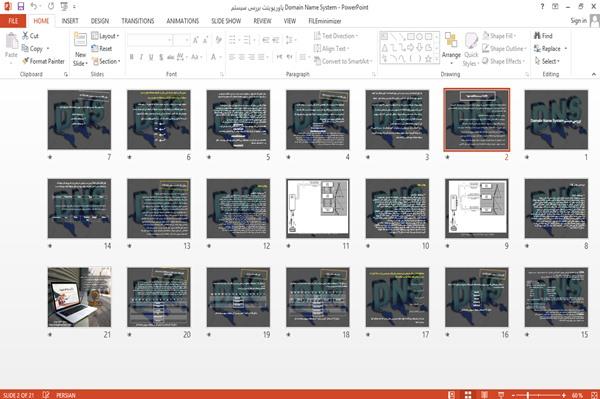Align text right
600x399 pixels.
[251, 57]
